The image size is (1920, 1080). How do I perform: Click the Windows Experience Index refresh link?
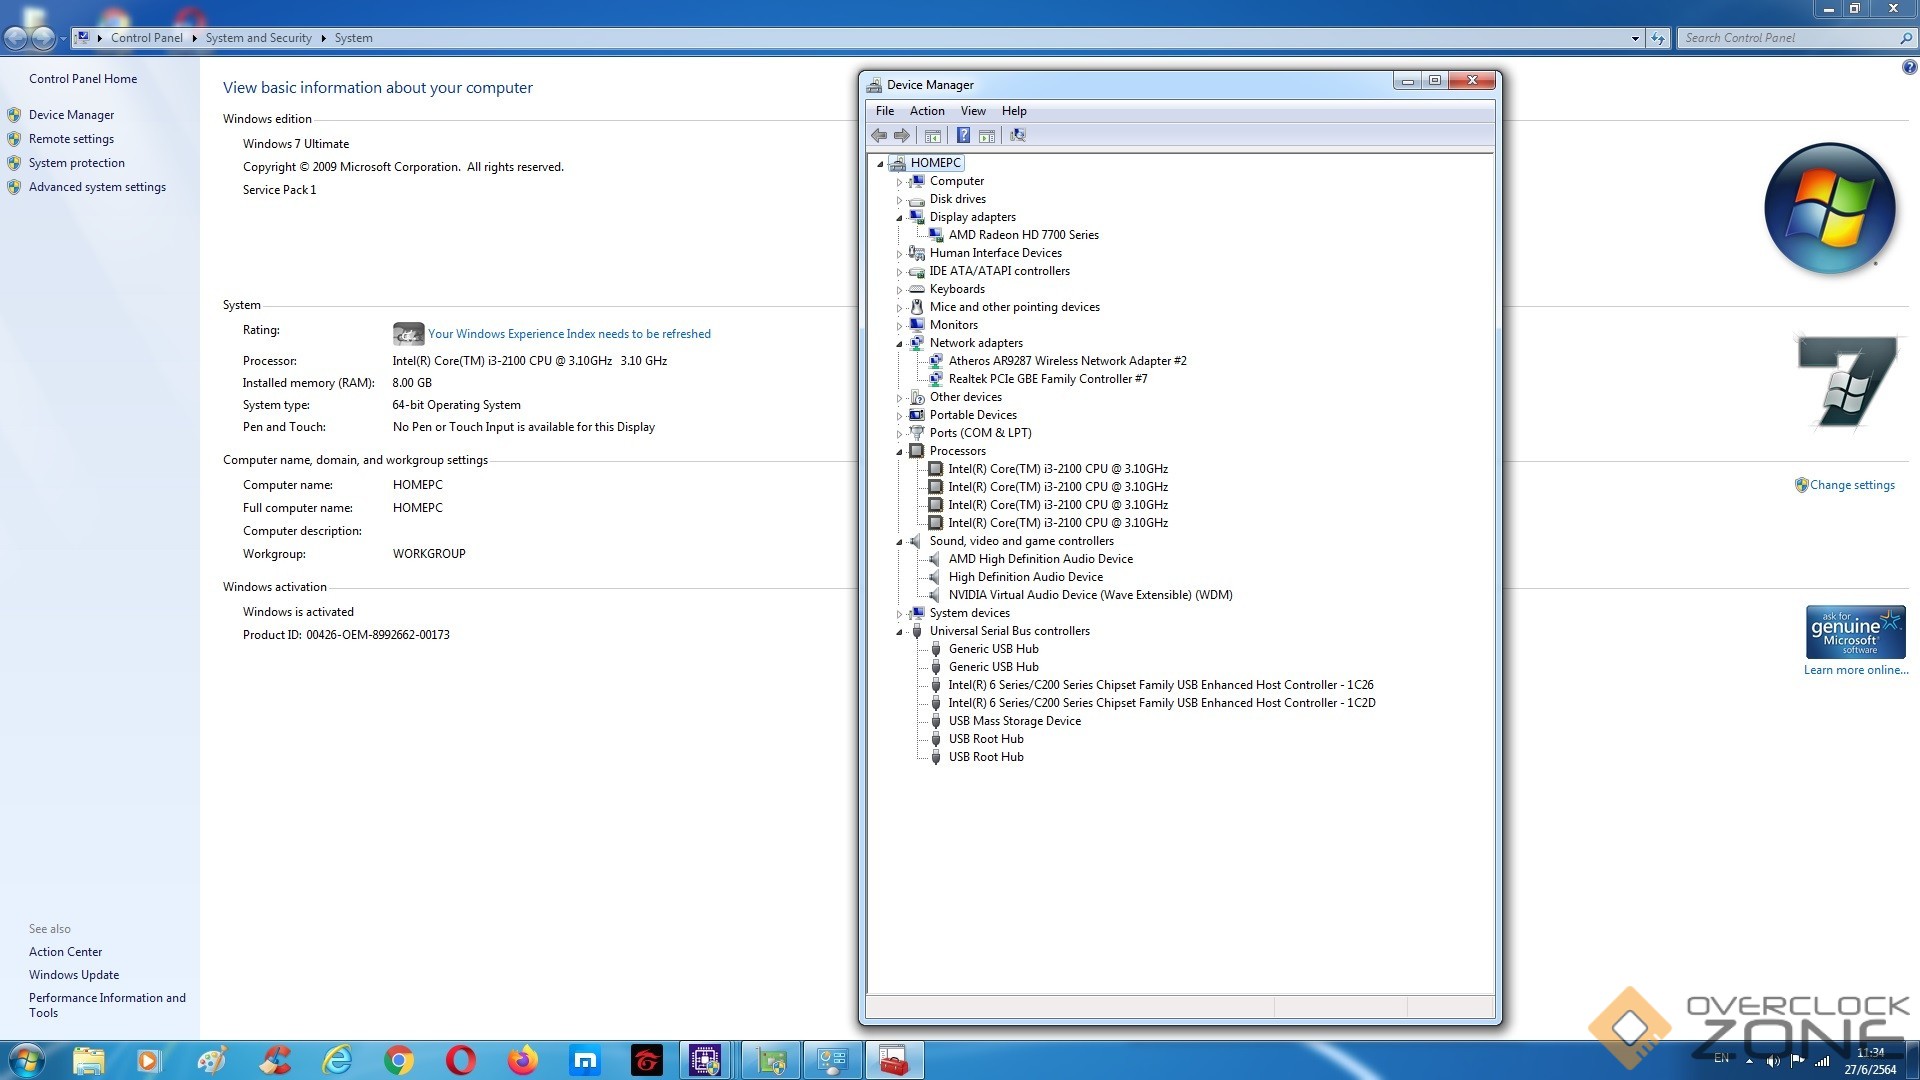[569, 334]
